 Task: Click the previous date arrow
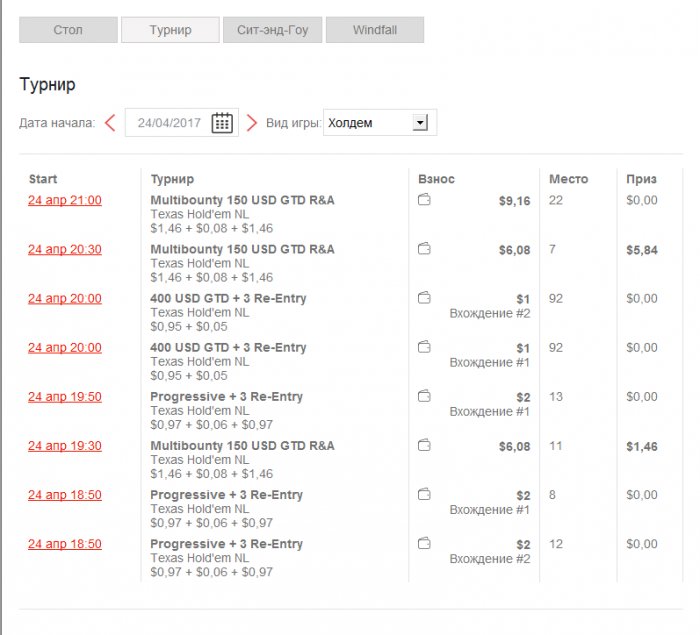coord(110,123)
